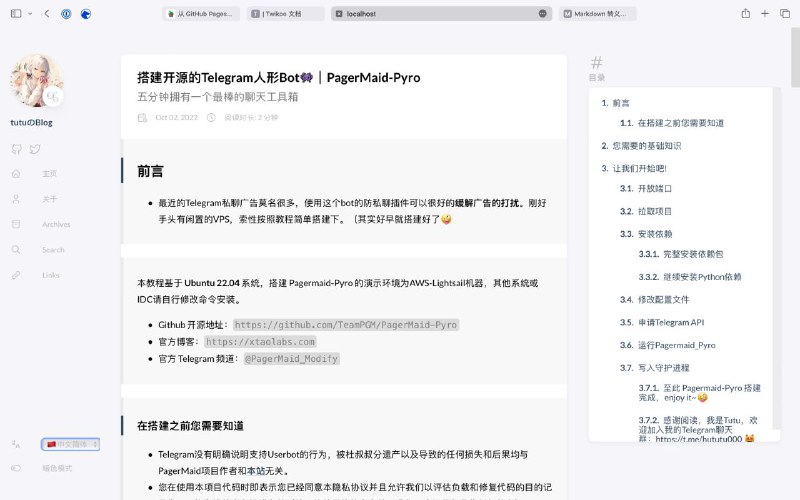Open the Archives sidebar menu item
Image resolution: width=800 pixels, height=500 pixels.
[x=56, y=224]
